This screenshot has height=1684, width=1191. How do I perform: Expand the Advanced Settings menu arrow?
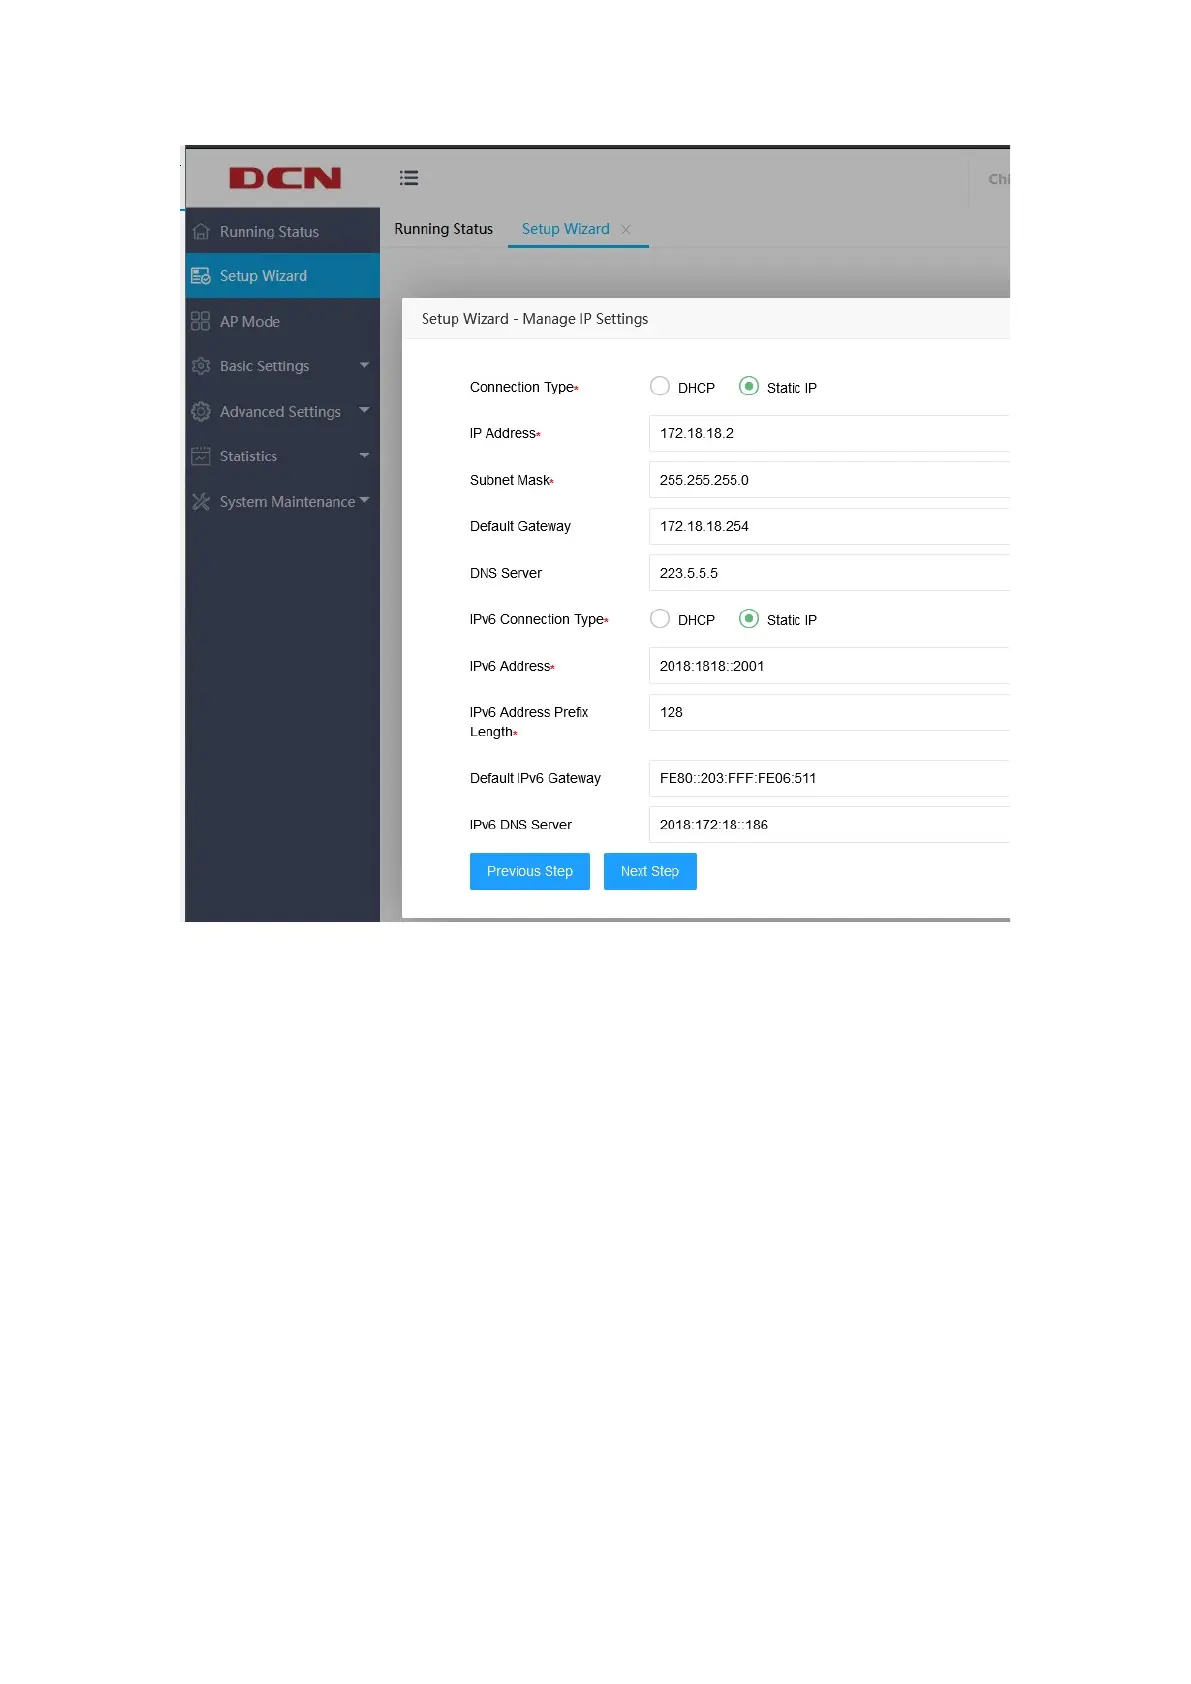[x=364, y=410]
